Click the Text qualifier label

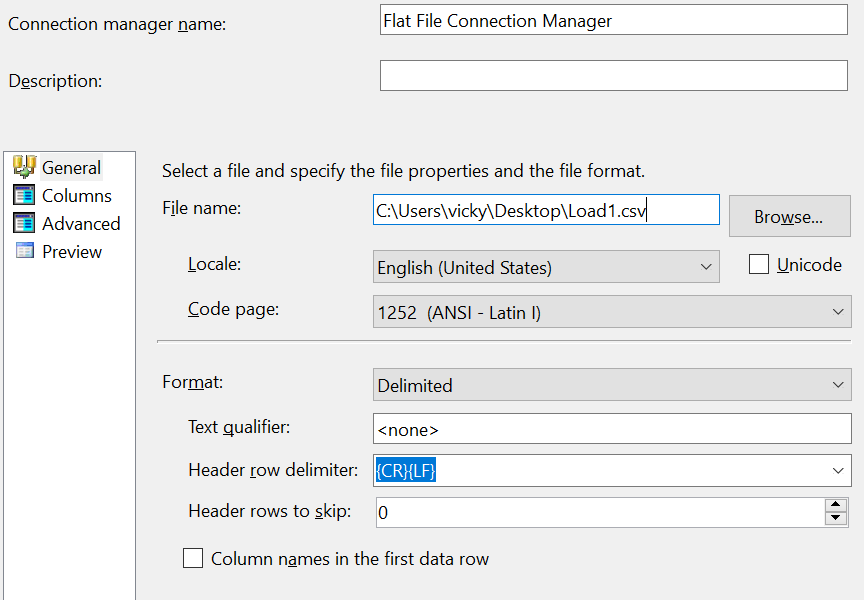[239, 427]
